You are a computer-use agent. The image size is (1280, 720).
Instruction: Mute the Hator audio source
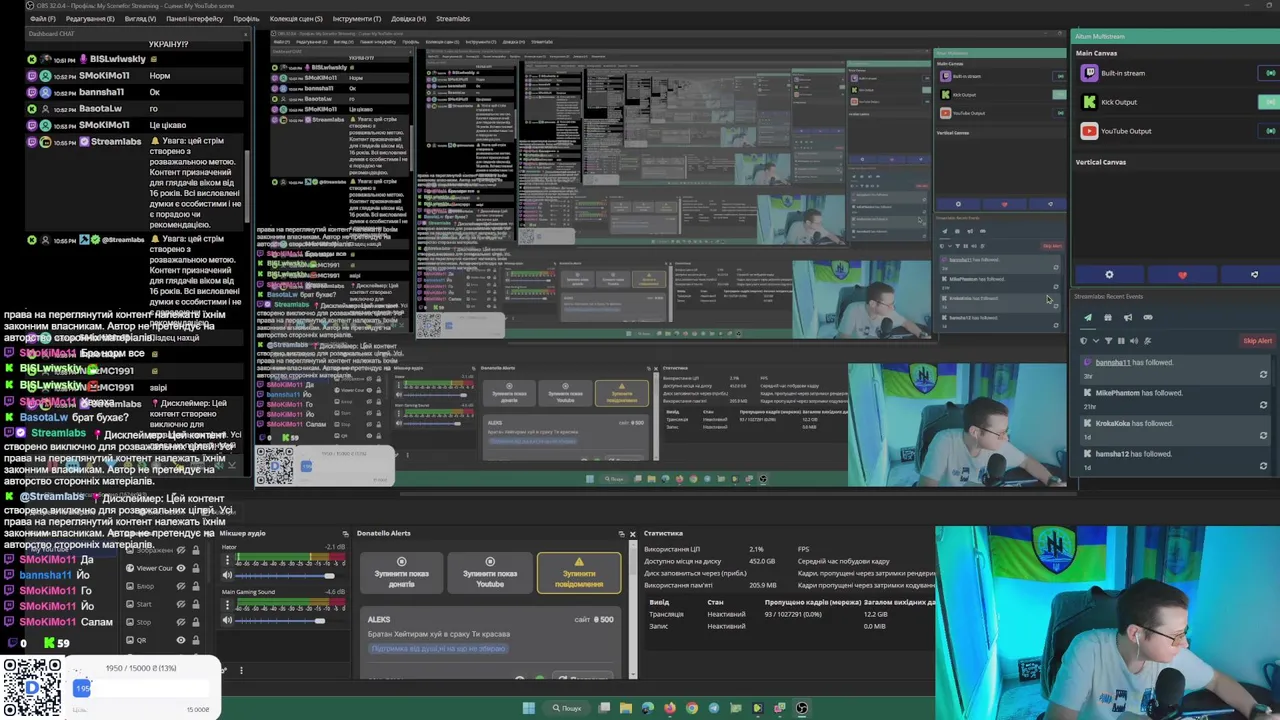click(227, 575)
